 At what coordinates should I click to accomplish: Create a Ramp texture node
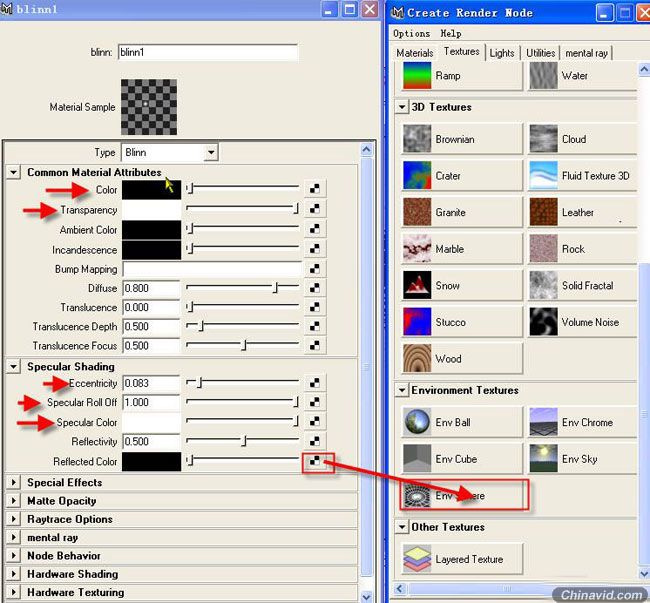[x=462, y=76]
